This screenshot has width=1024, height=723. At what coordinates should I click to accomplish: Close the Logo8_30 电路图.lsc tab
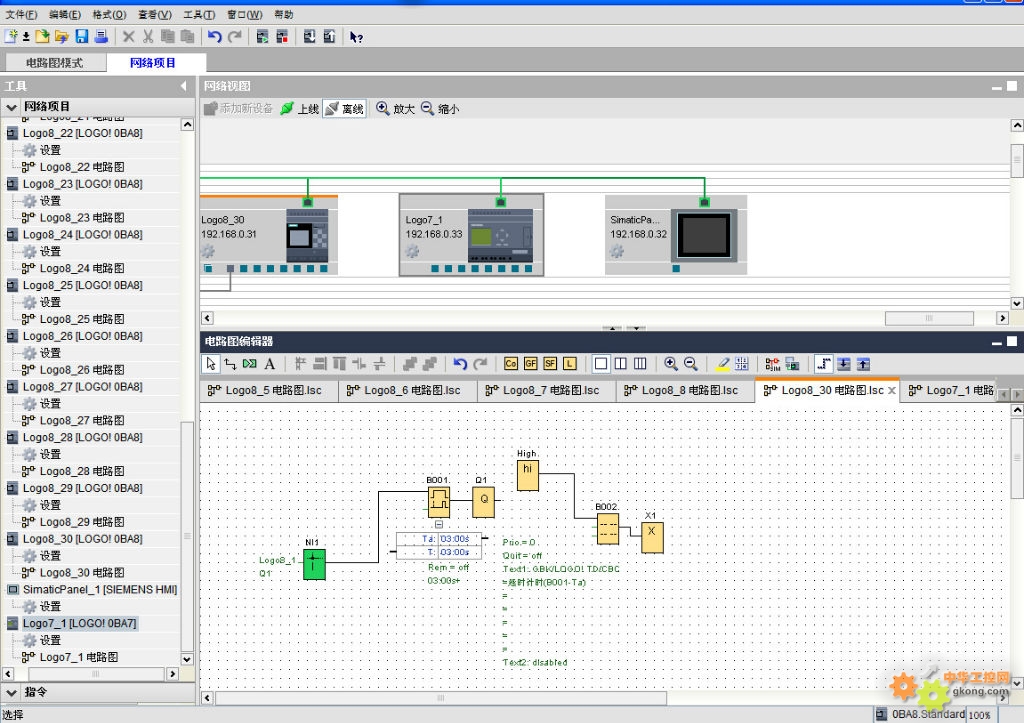pyautogui.click(x=891, y=390)
